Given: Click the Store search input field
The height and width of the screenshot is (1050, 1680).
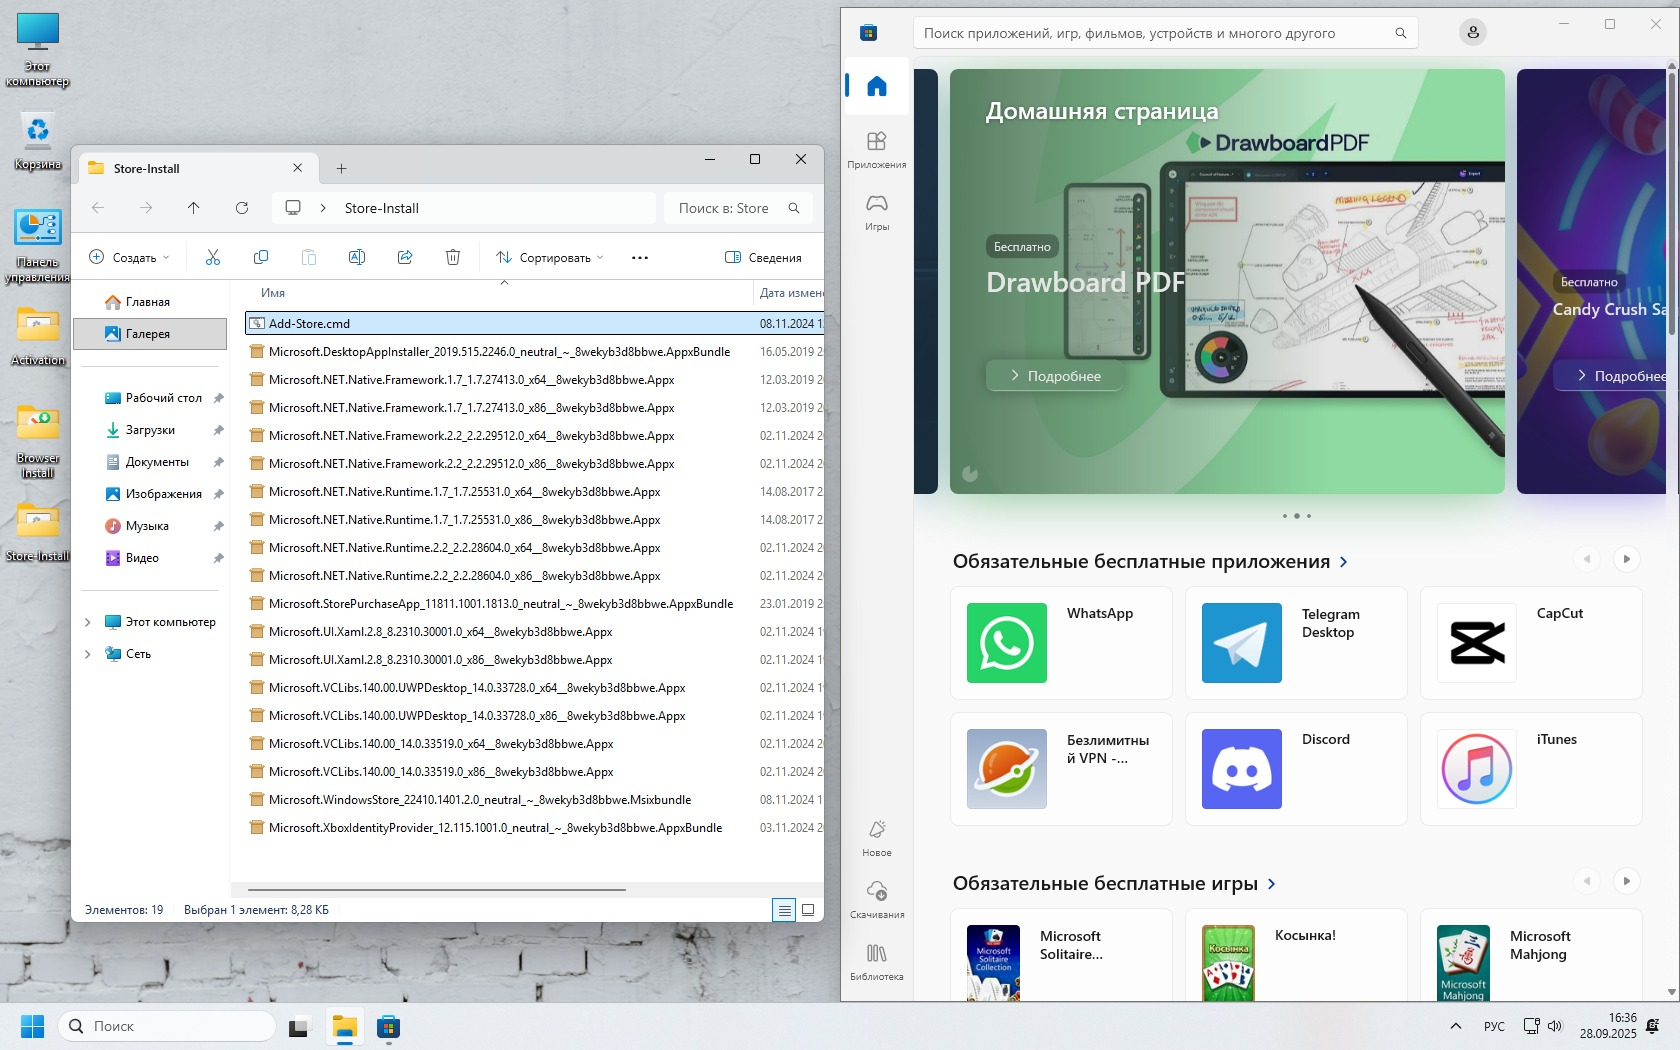Looking at the screenshot, I should (1150, 33).
